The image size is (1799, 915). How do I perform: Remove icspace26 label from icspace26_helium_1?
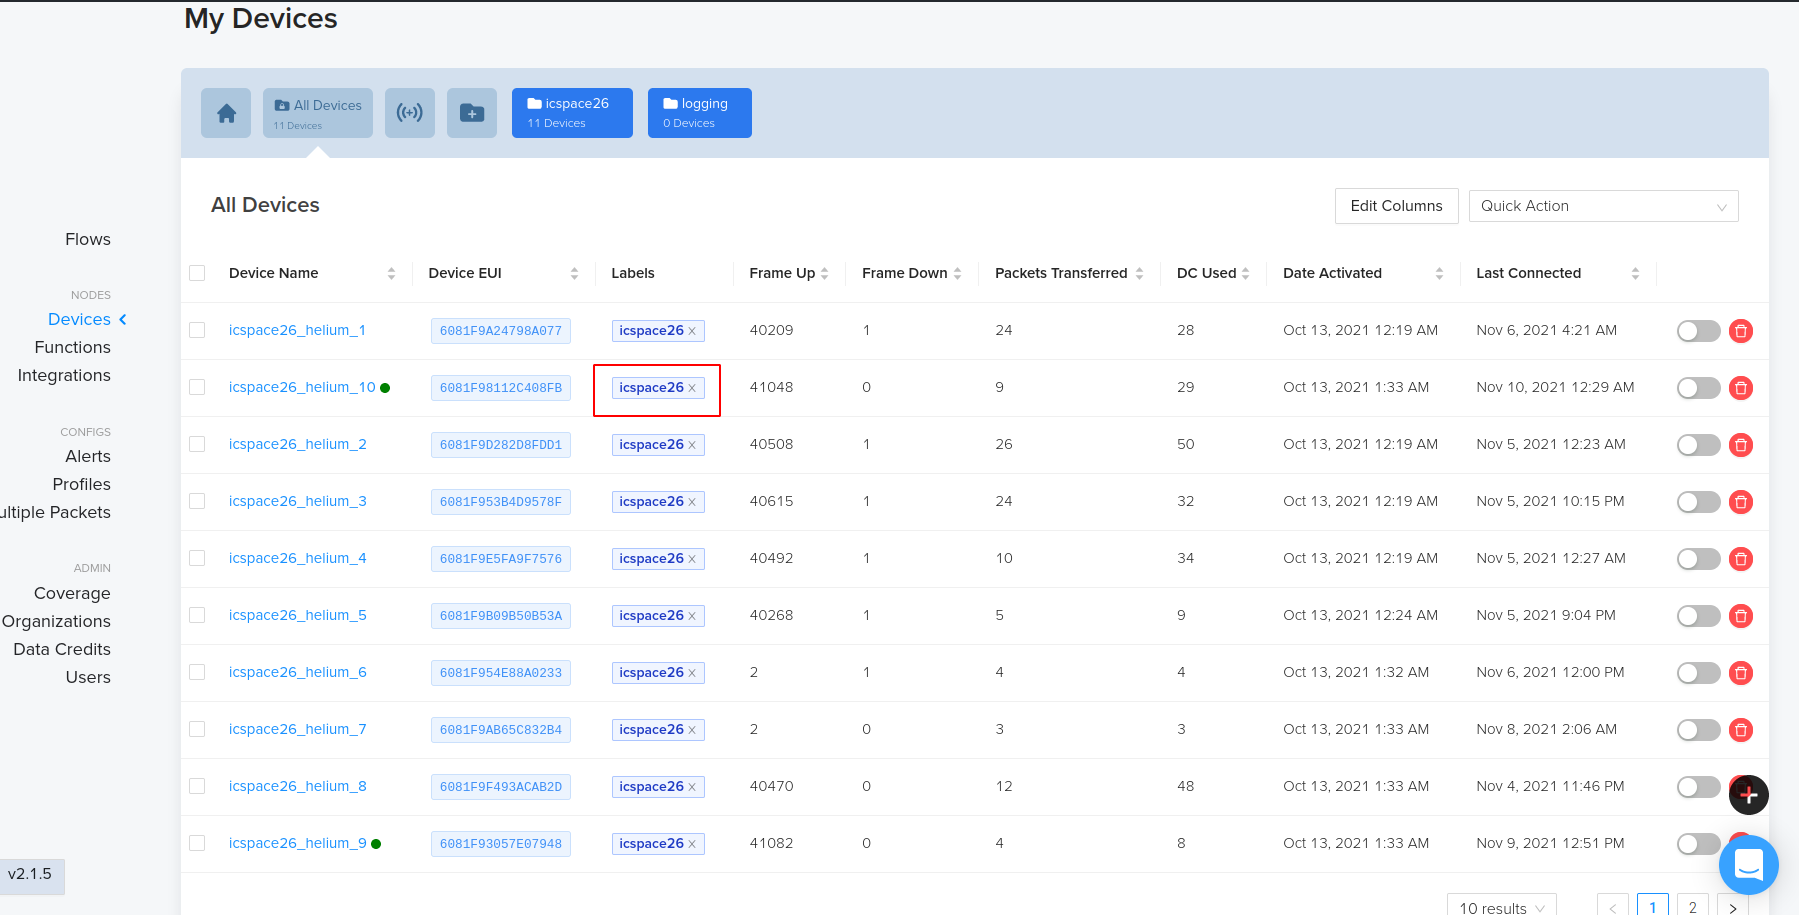point(692,331)
